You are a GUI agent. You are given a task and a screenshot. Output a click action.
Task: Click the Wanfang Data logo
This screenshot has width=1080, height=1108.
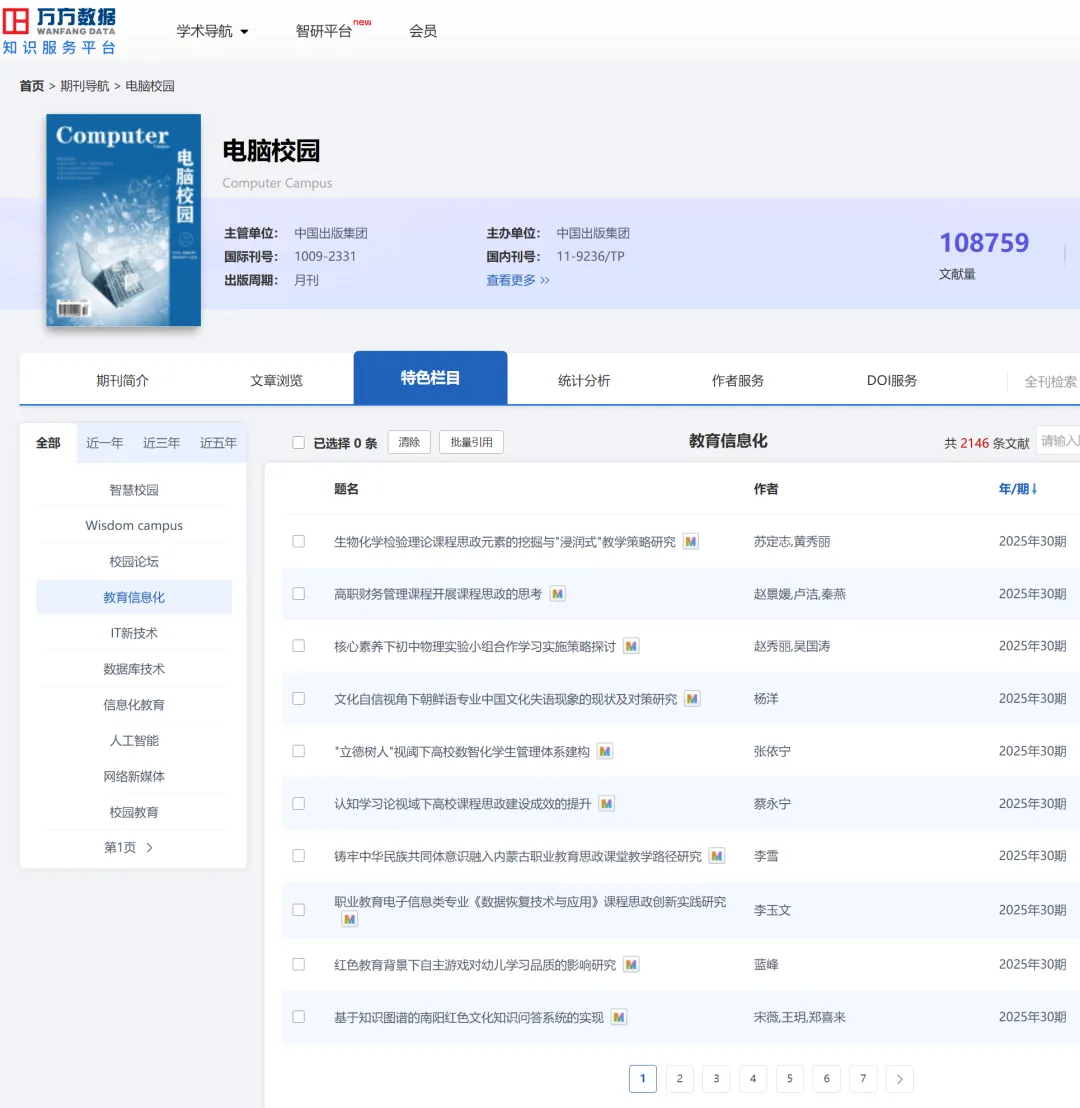tap(59, 31)
